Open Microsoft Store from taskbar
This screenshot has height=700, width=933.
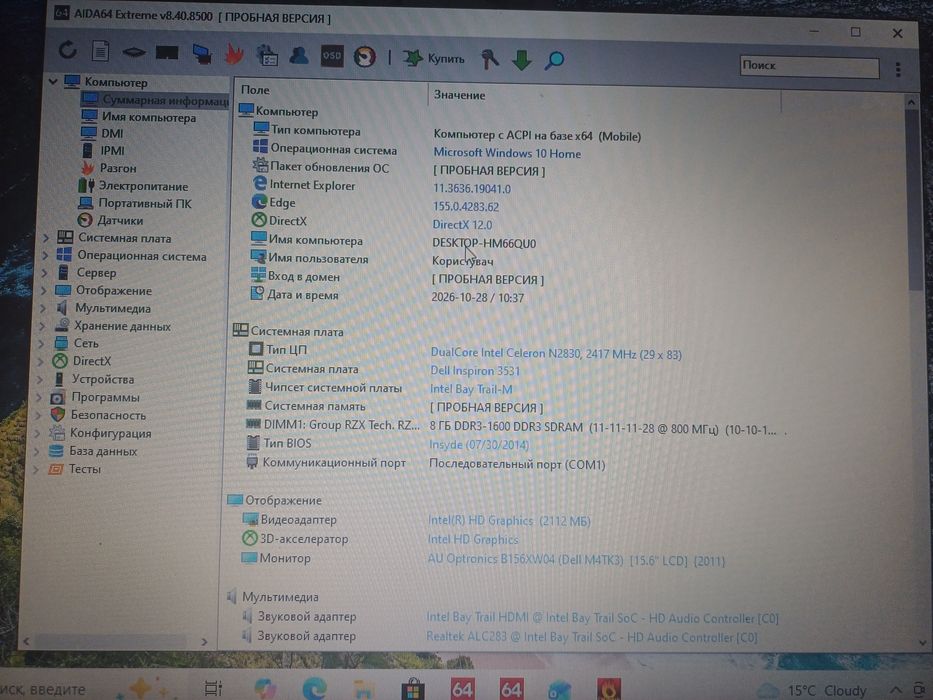click(412, 689)
